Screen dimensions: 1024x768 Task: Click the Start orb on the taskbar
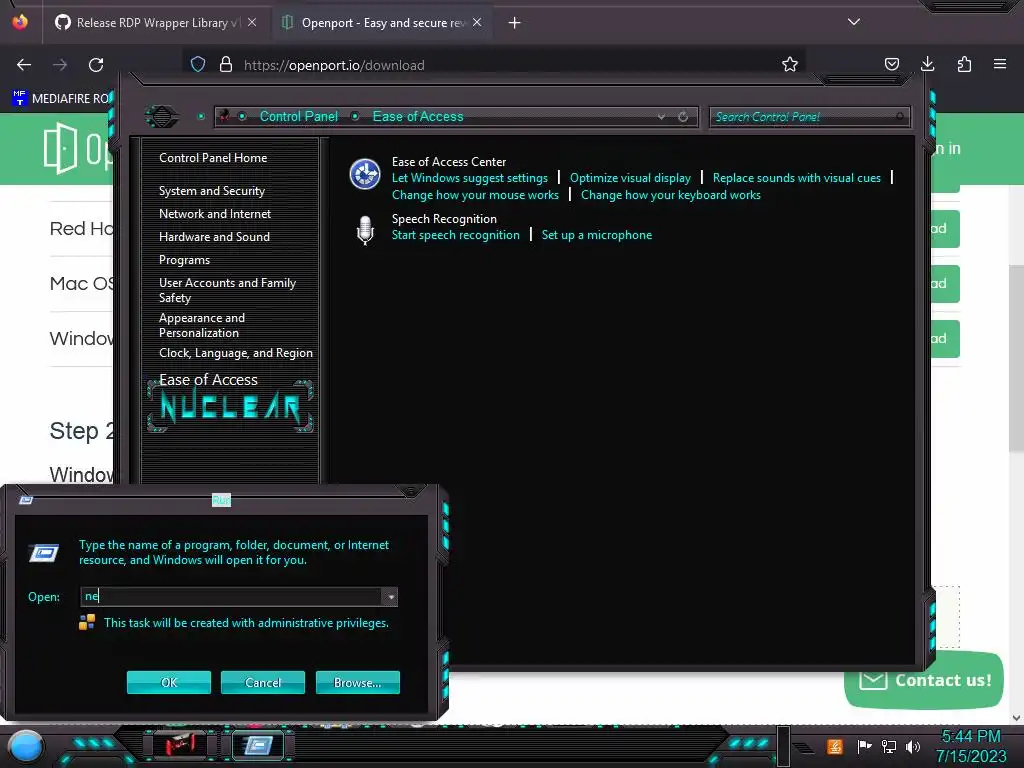point(26,746)
